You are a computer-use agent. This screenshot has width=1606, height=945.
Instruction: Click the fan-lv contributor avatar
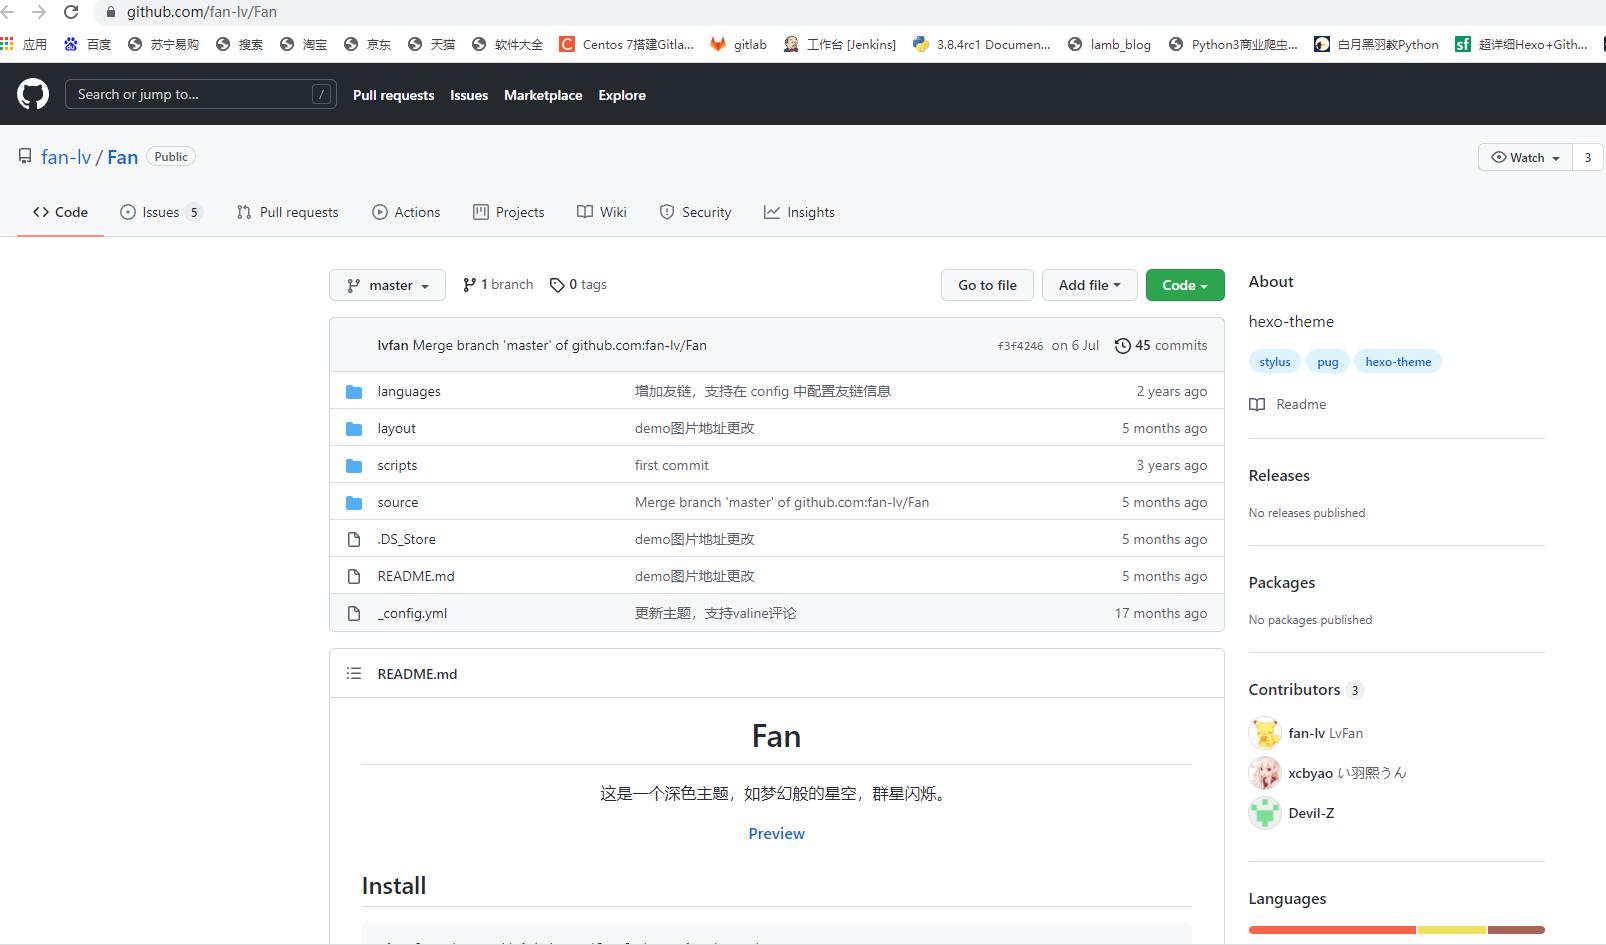point(1265,733)
